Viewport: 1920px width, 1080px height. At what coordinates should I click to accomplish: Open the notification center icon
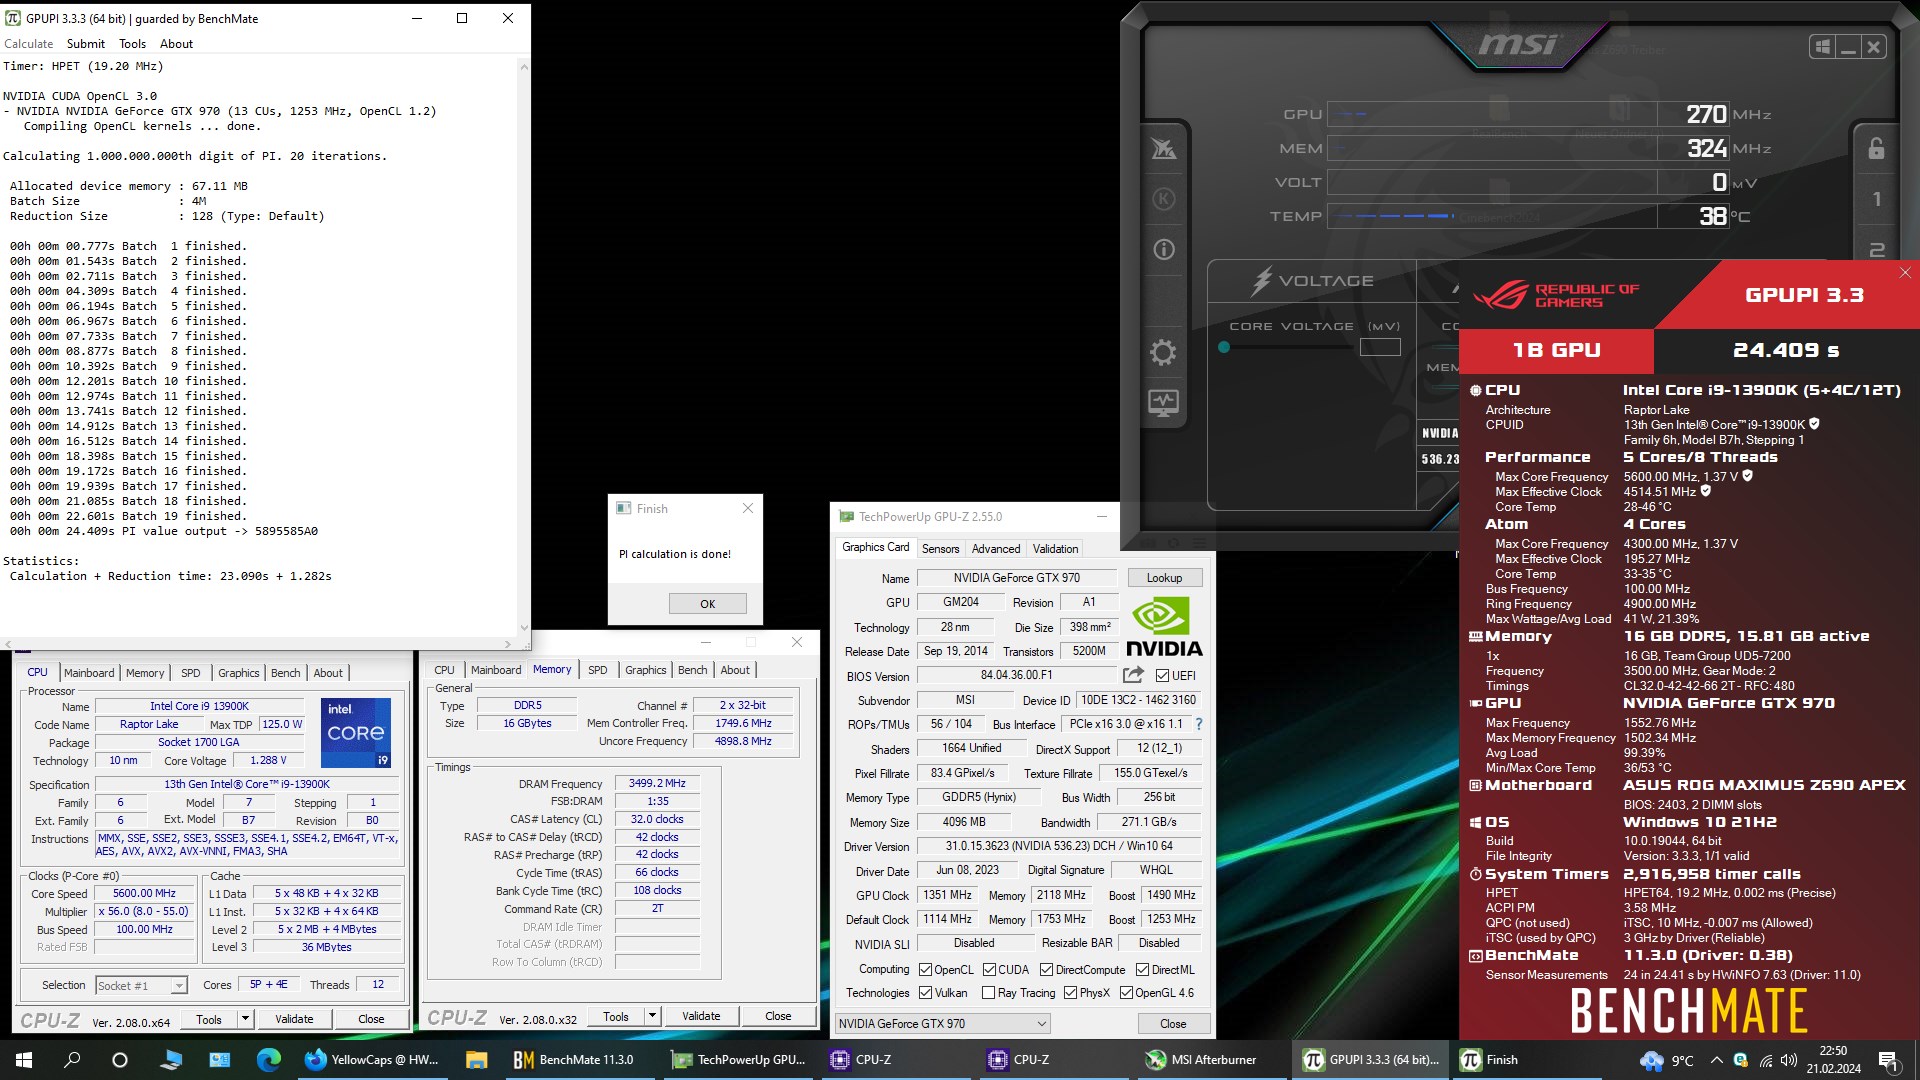tap(1888, 1060)
